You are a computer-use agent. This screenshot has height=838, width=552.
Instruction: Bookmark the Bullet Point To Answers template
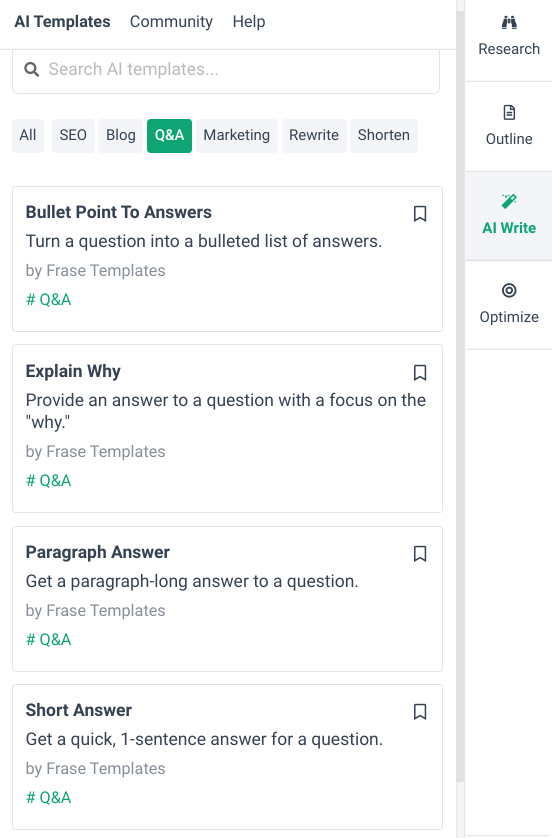[x=420, y=214]
